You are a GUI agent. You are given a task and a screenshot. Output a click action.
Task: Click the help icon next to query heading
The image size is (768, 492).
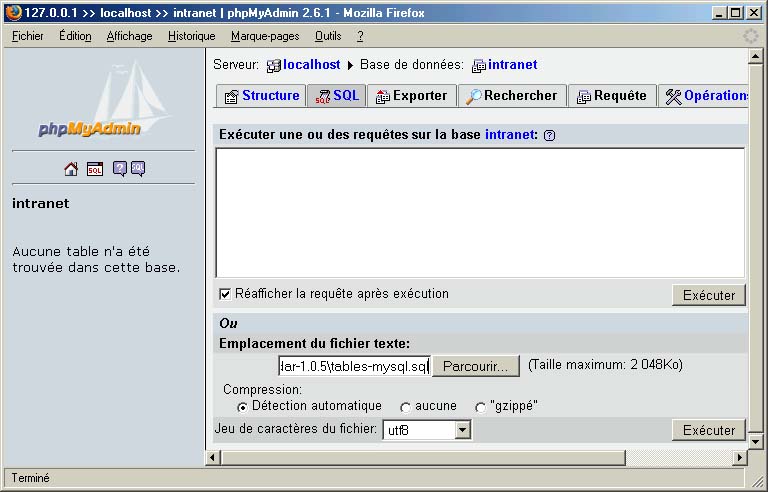[x=550, y=135]
